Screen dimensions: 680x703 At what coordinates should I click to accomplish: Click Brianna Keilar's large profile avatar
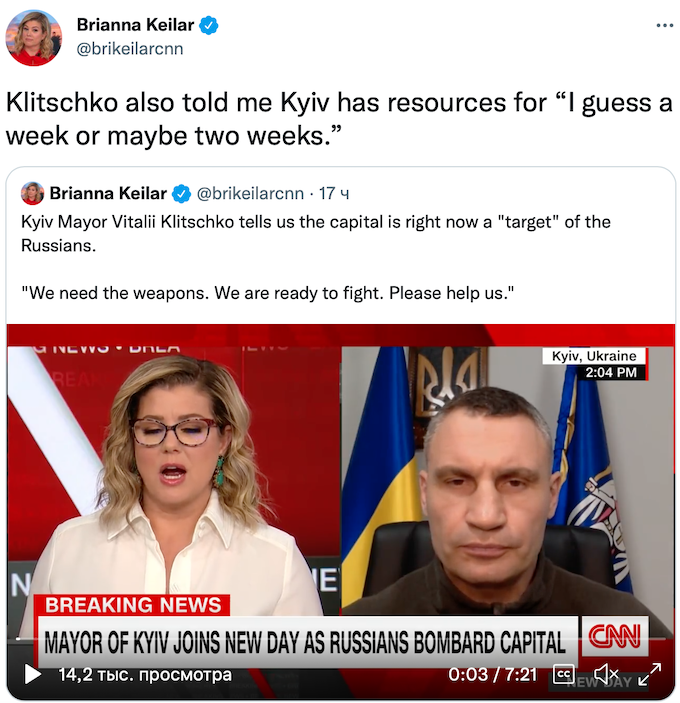33,38
